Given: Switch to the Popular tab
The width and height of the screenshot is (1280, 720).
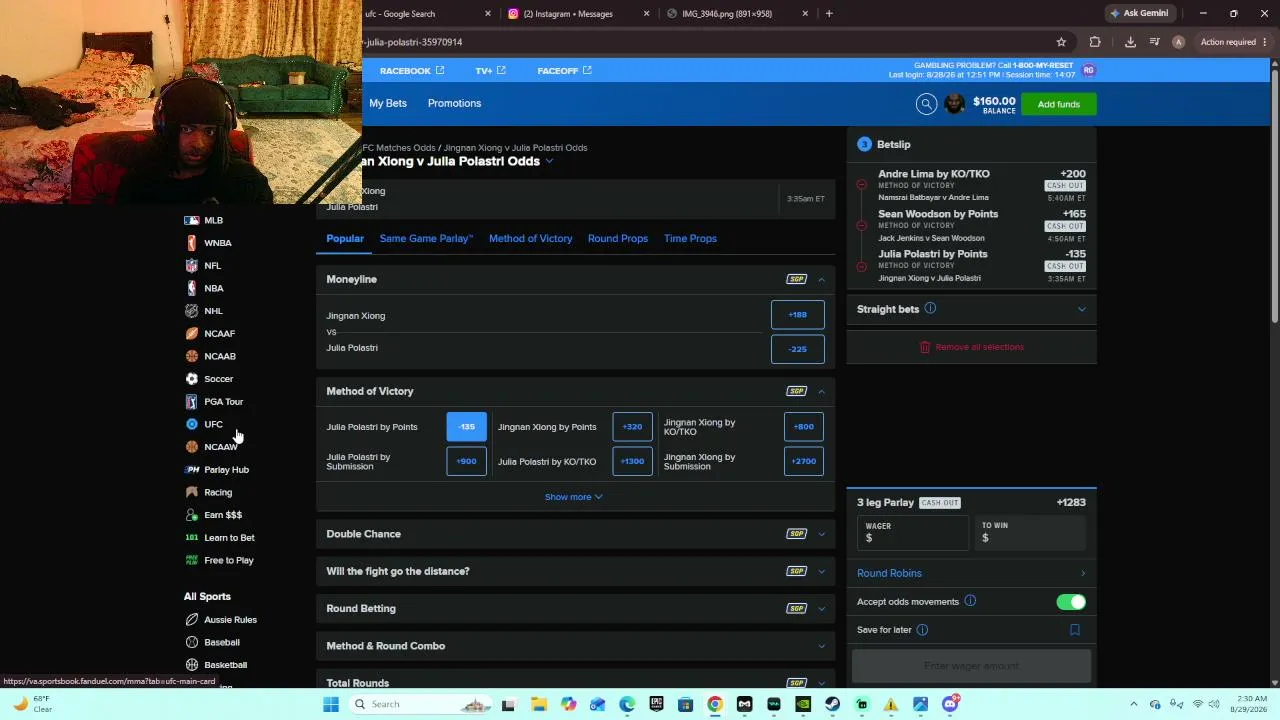Looking at the screenshot, I should tap(345, 238).
